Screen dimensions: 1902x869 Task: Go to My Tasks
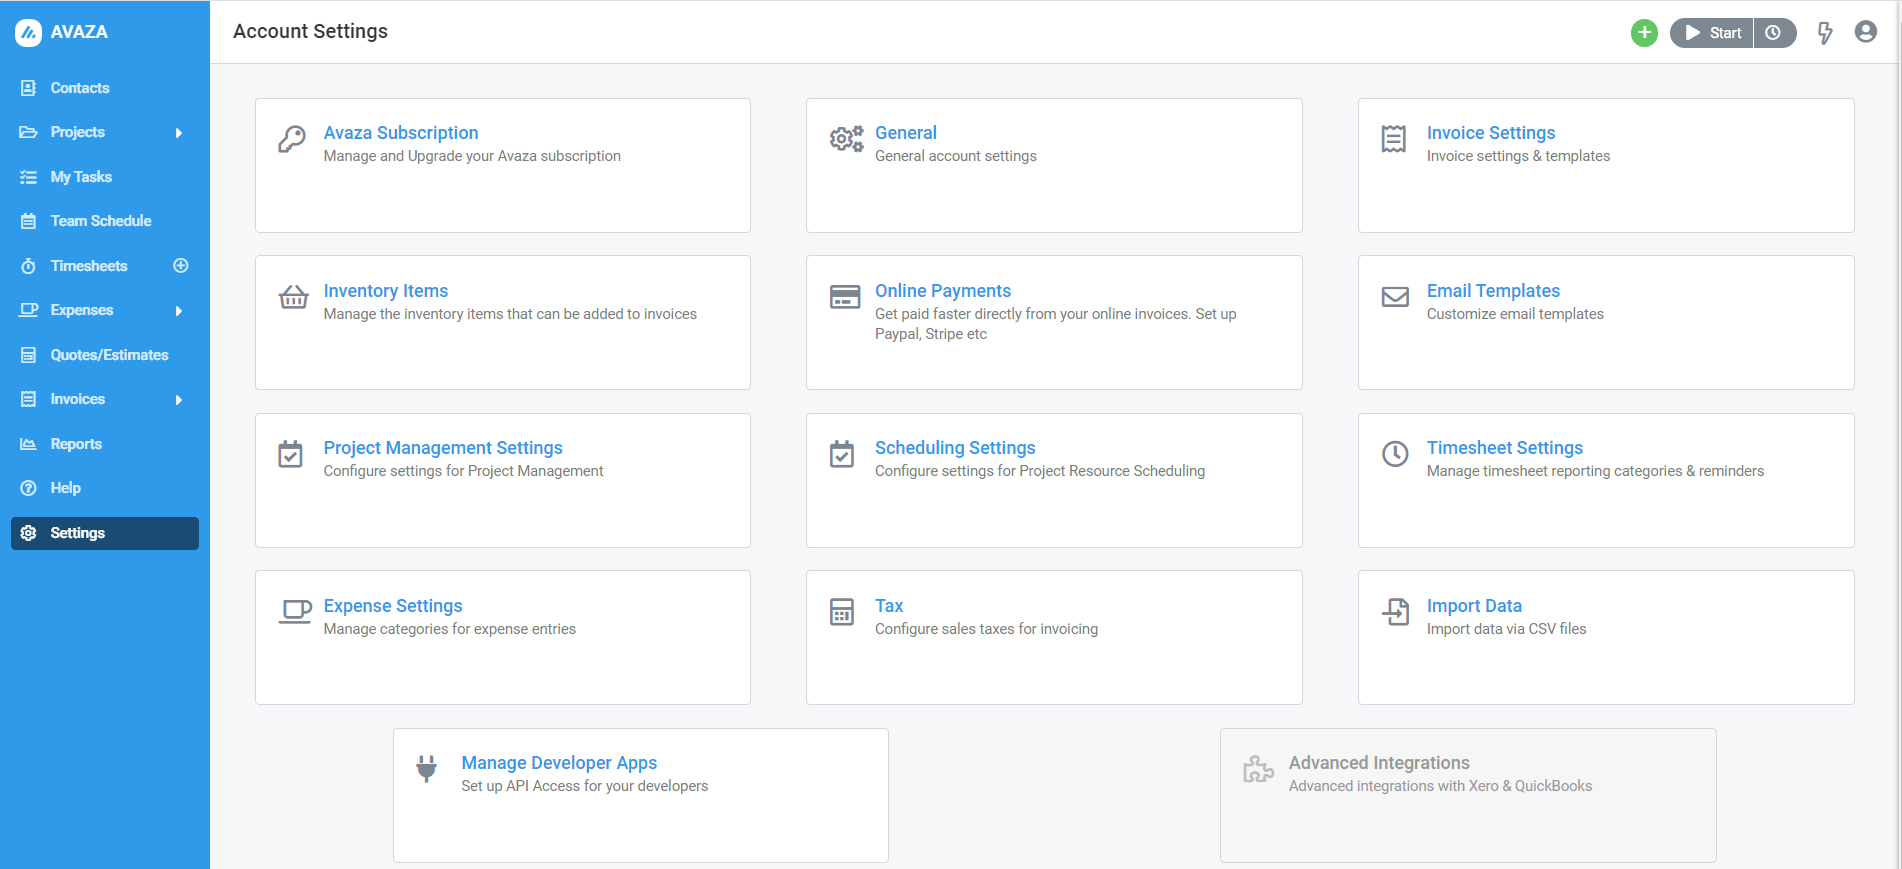81,177
